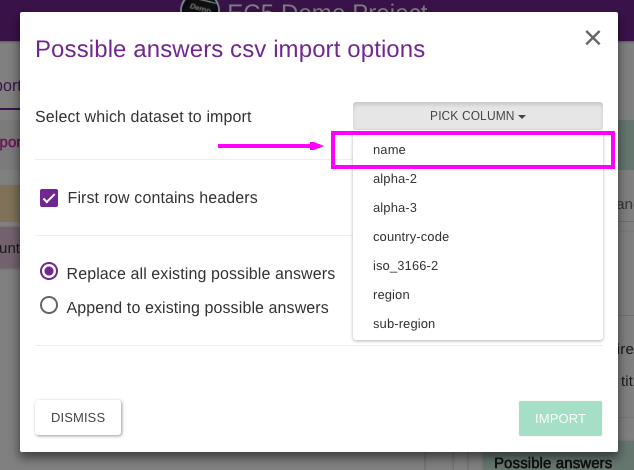Screen dimensions: 634x470
Task: Pick the 'sub-region' column option
Action: tap(404, 324)
